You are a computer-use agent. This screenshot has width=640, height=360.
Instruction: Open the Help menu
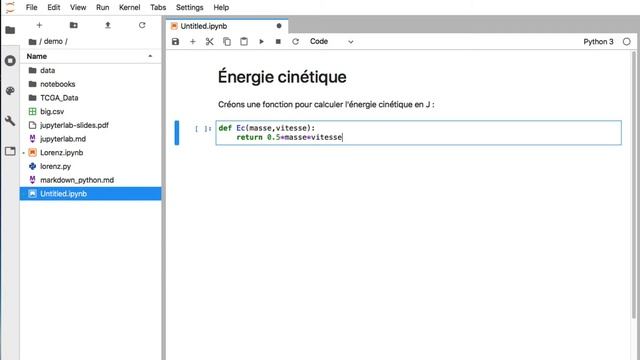(x=221, y=7)
